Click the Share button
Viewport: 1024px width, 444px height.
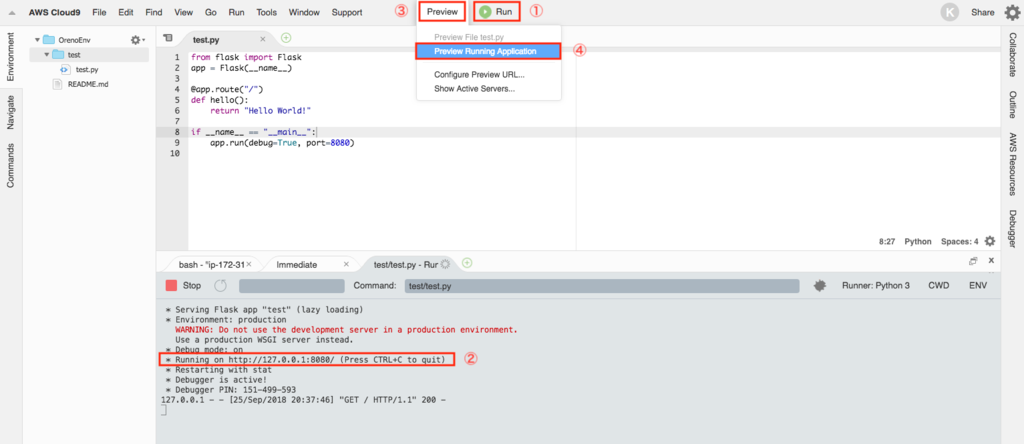click(x=983, y=12)
